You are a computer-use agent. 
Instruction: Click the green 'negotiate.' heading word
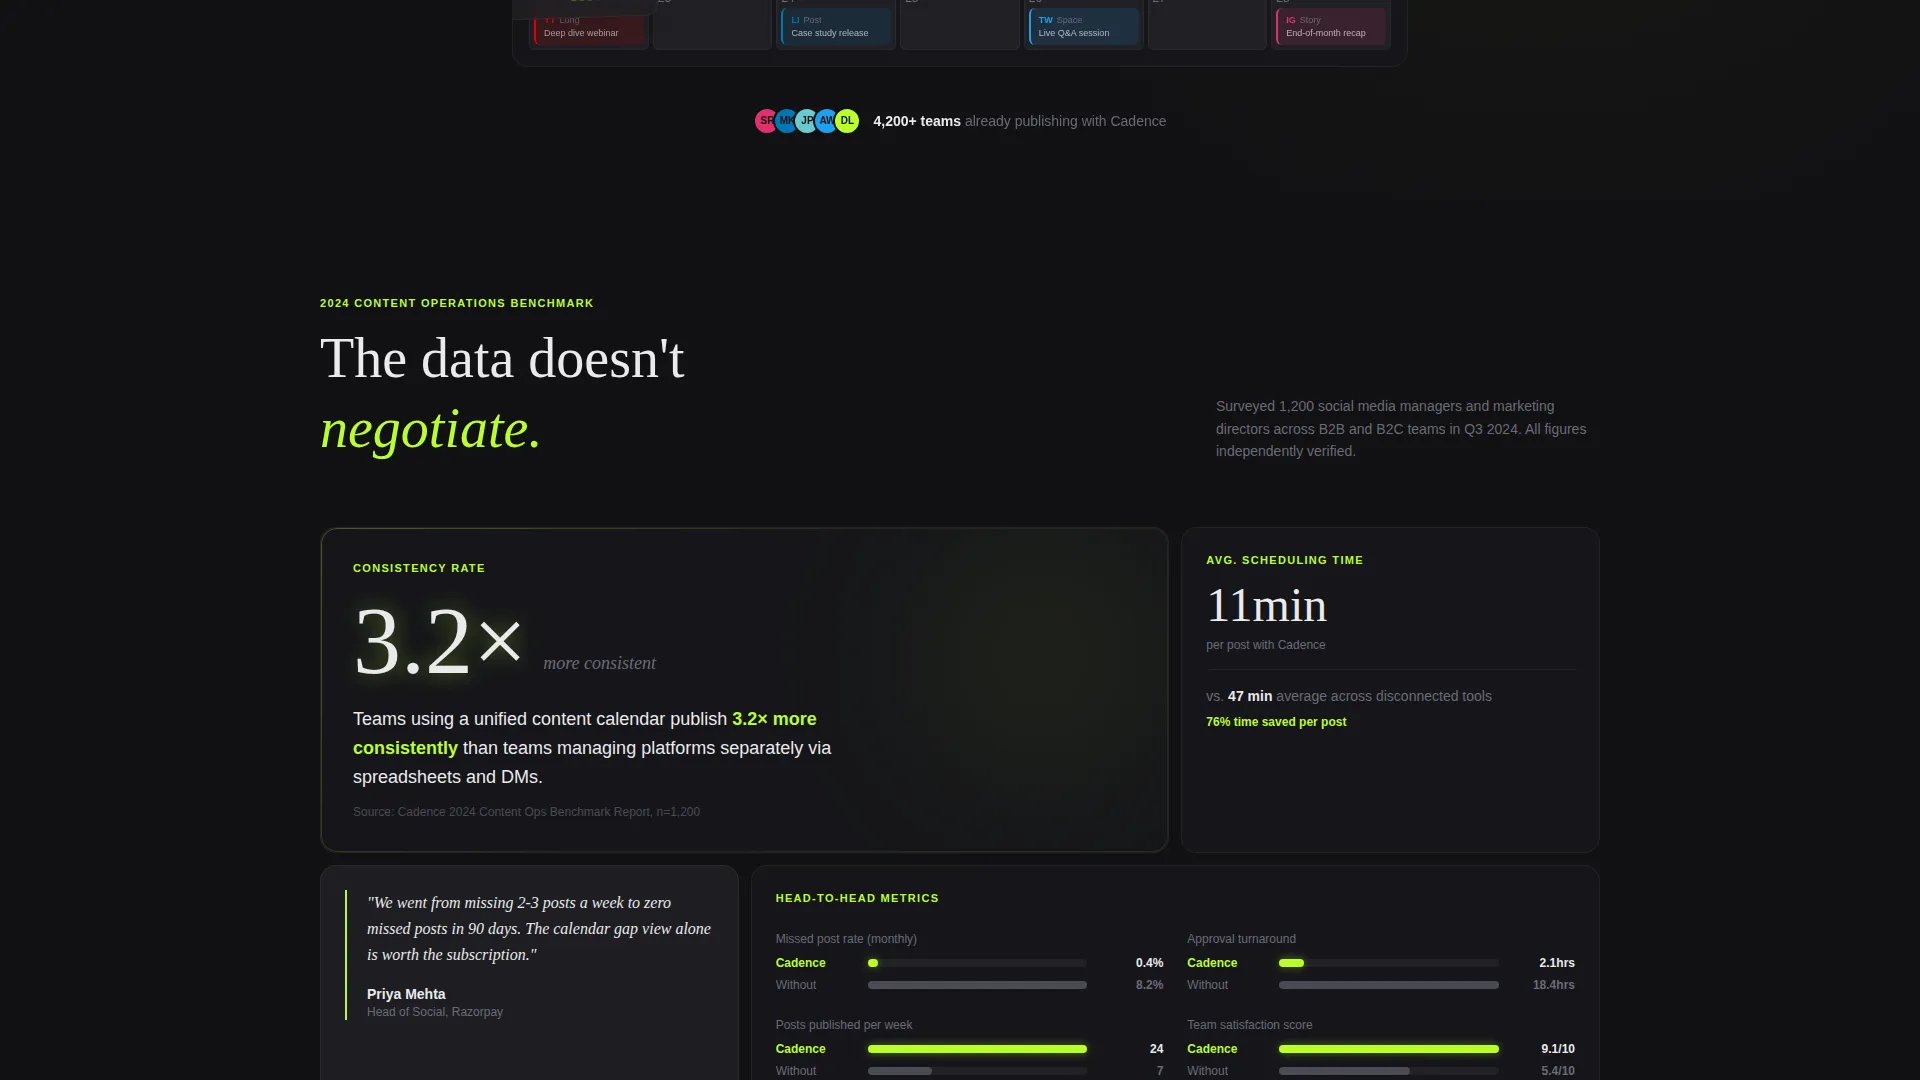point(430,429)
